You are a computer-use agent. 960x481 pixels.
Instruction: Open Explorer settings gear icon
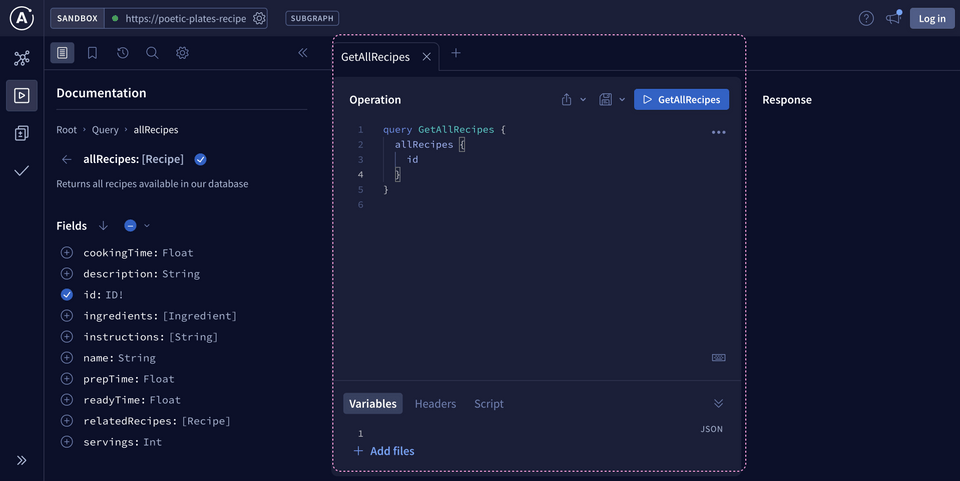click(x=182, y=53)
